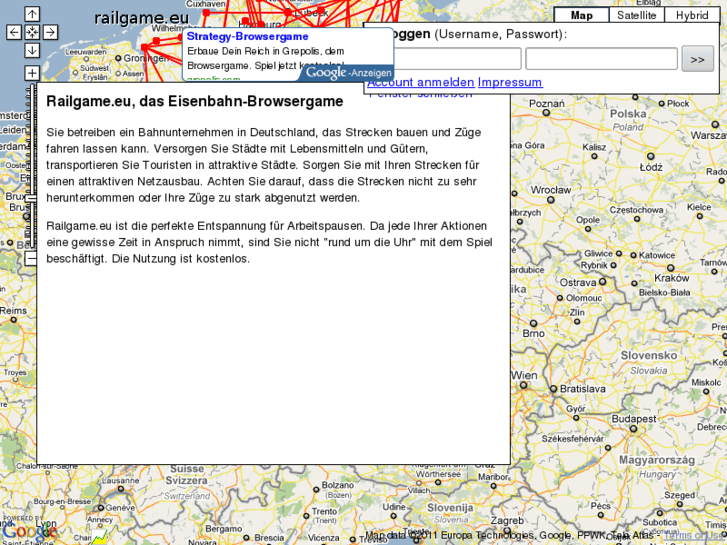The width and height of the screenshot is (727, 545).
Task: Click the Wrocław city label
Action: [551, 190]
